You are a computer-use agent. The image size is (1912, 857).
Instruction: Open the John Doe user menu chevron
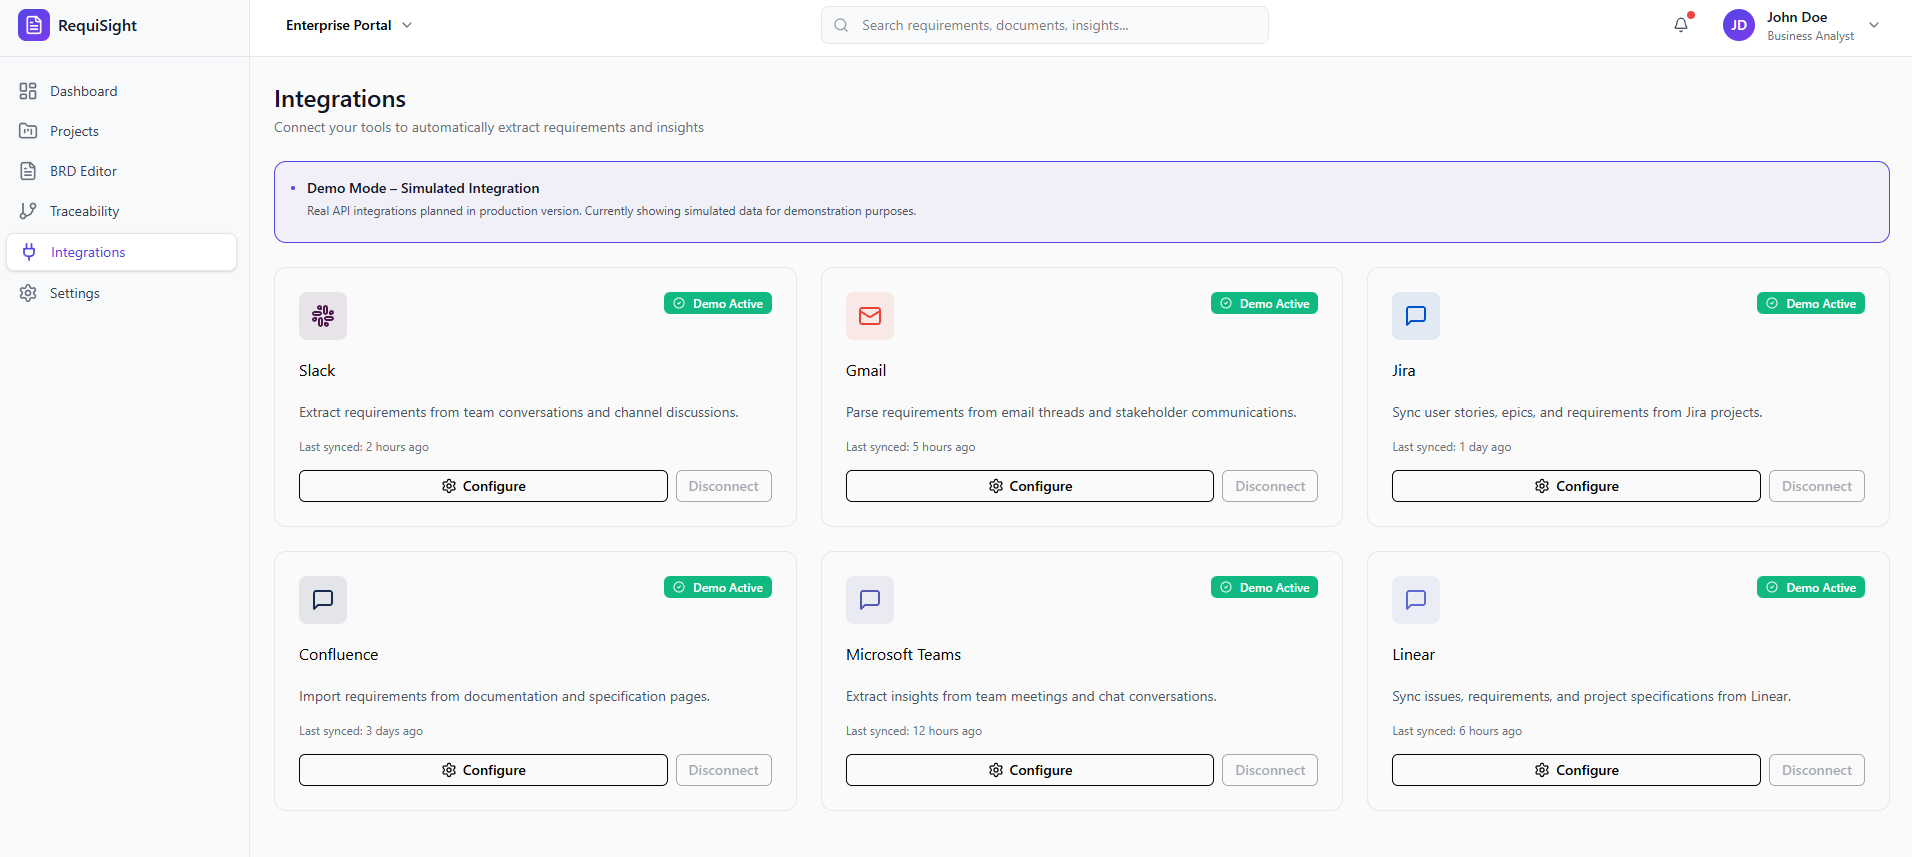point(1874,25)
